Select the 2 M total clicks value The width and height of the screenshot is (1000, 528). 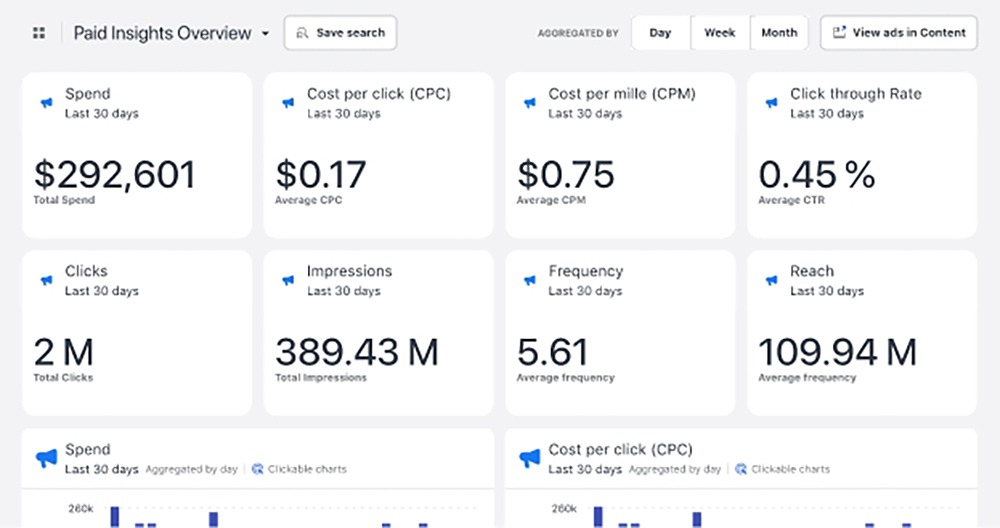point(64,351)
